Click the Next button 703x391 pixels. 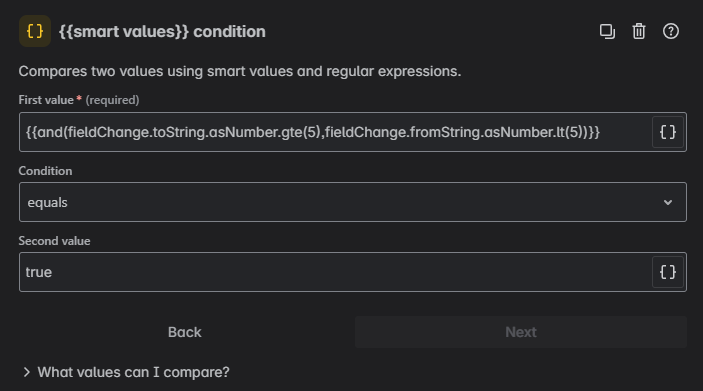point(521,332)
